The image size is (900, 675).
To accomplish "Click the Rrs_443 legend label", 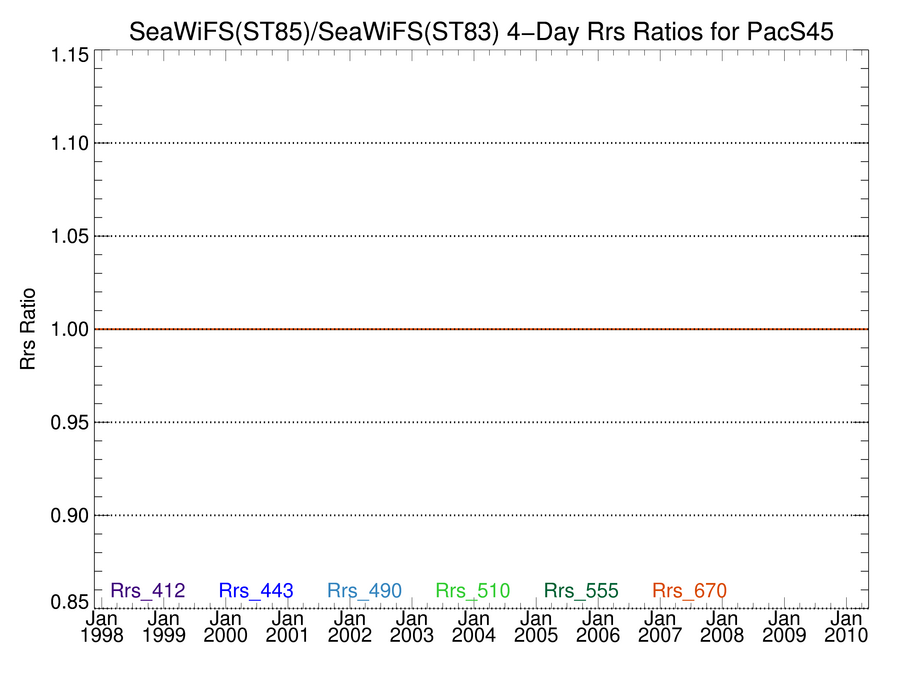I will pos(256,591).
